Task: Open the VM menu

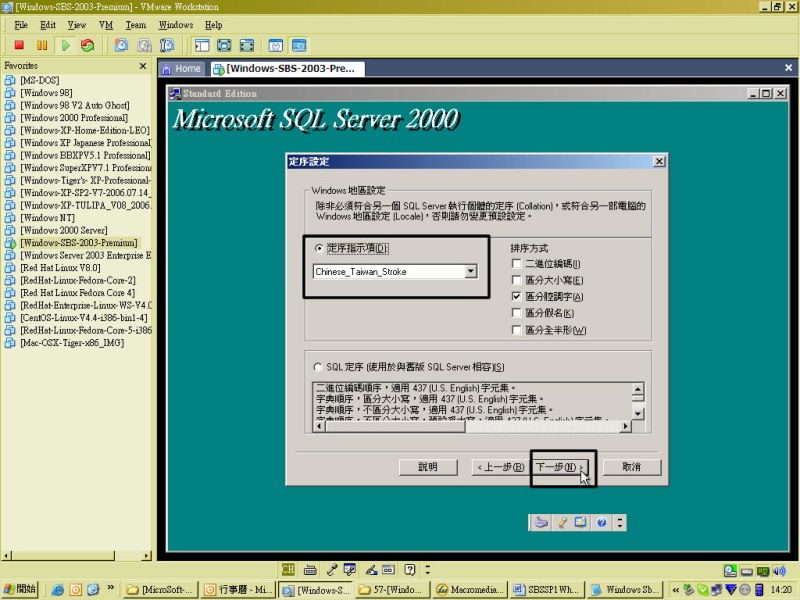Action: click(106, 25)
